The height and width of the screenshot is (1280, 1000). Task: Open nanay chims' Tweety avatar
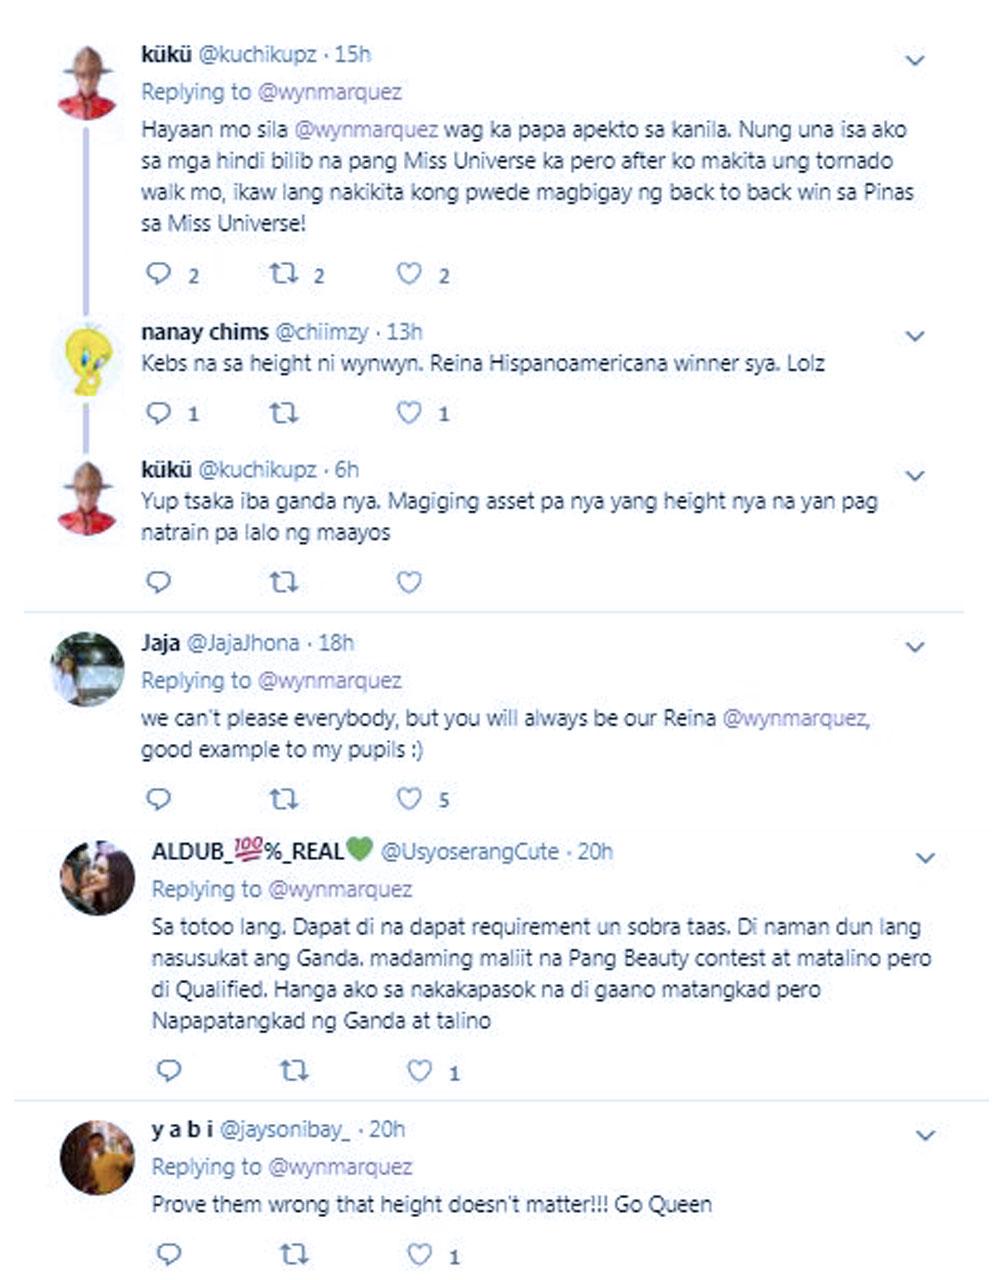[86, 360]
